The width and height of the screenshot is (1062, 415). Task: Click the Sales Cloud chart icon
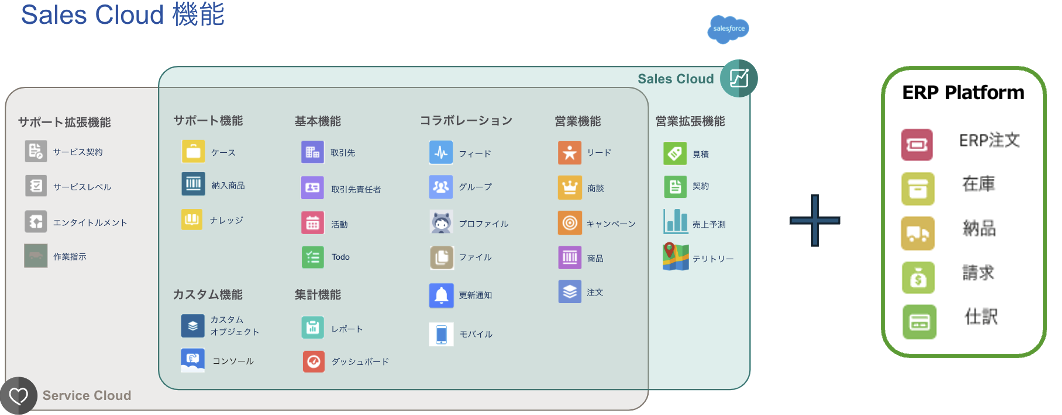coord(739,78)
